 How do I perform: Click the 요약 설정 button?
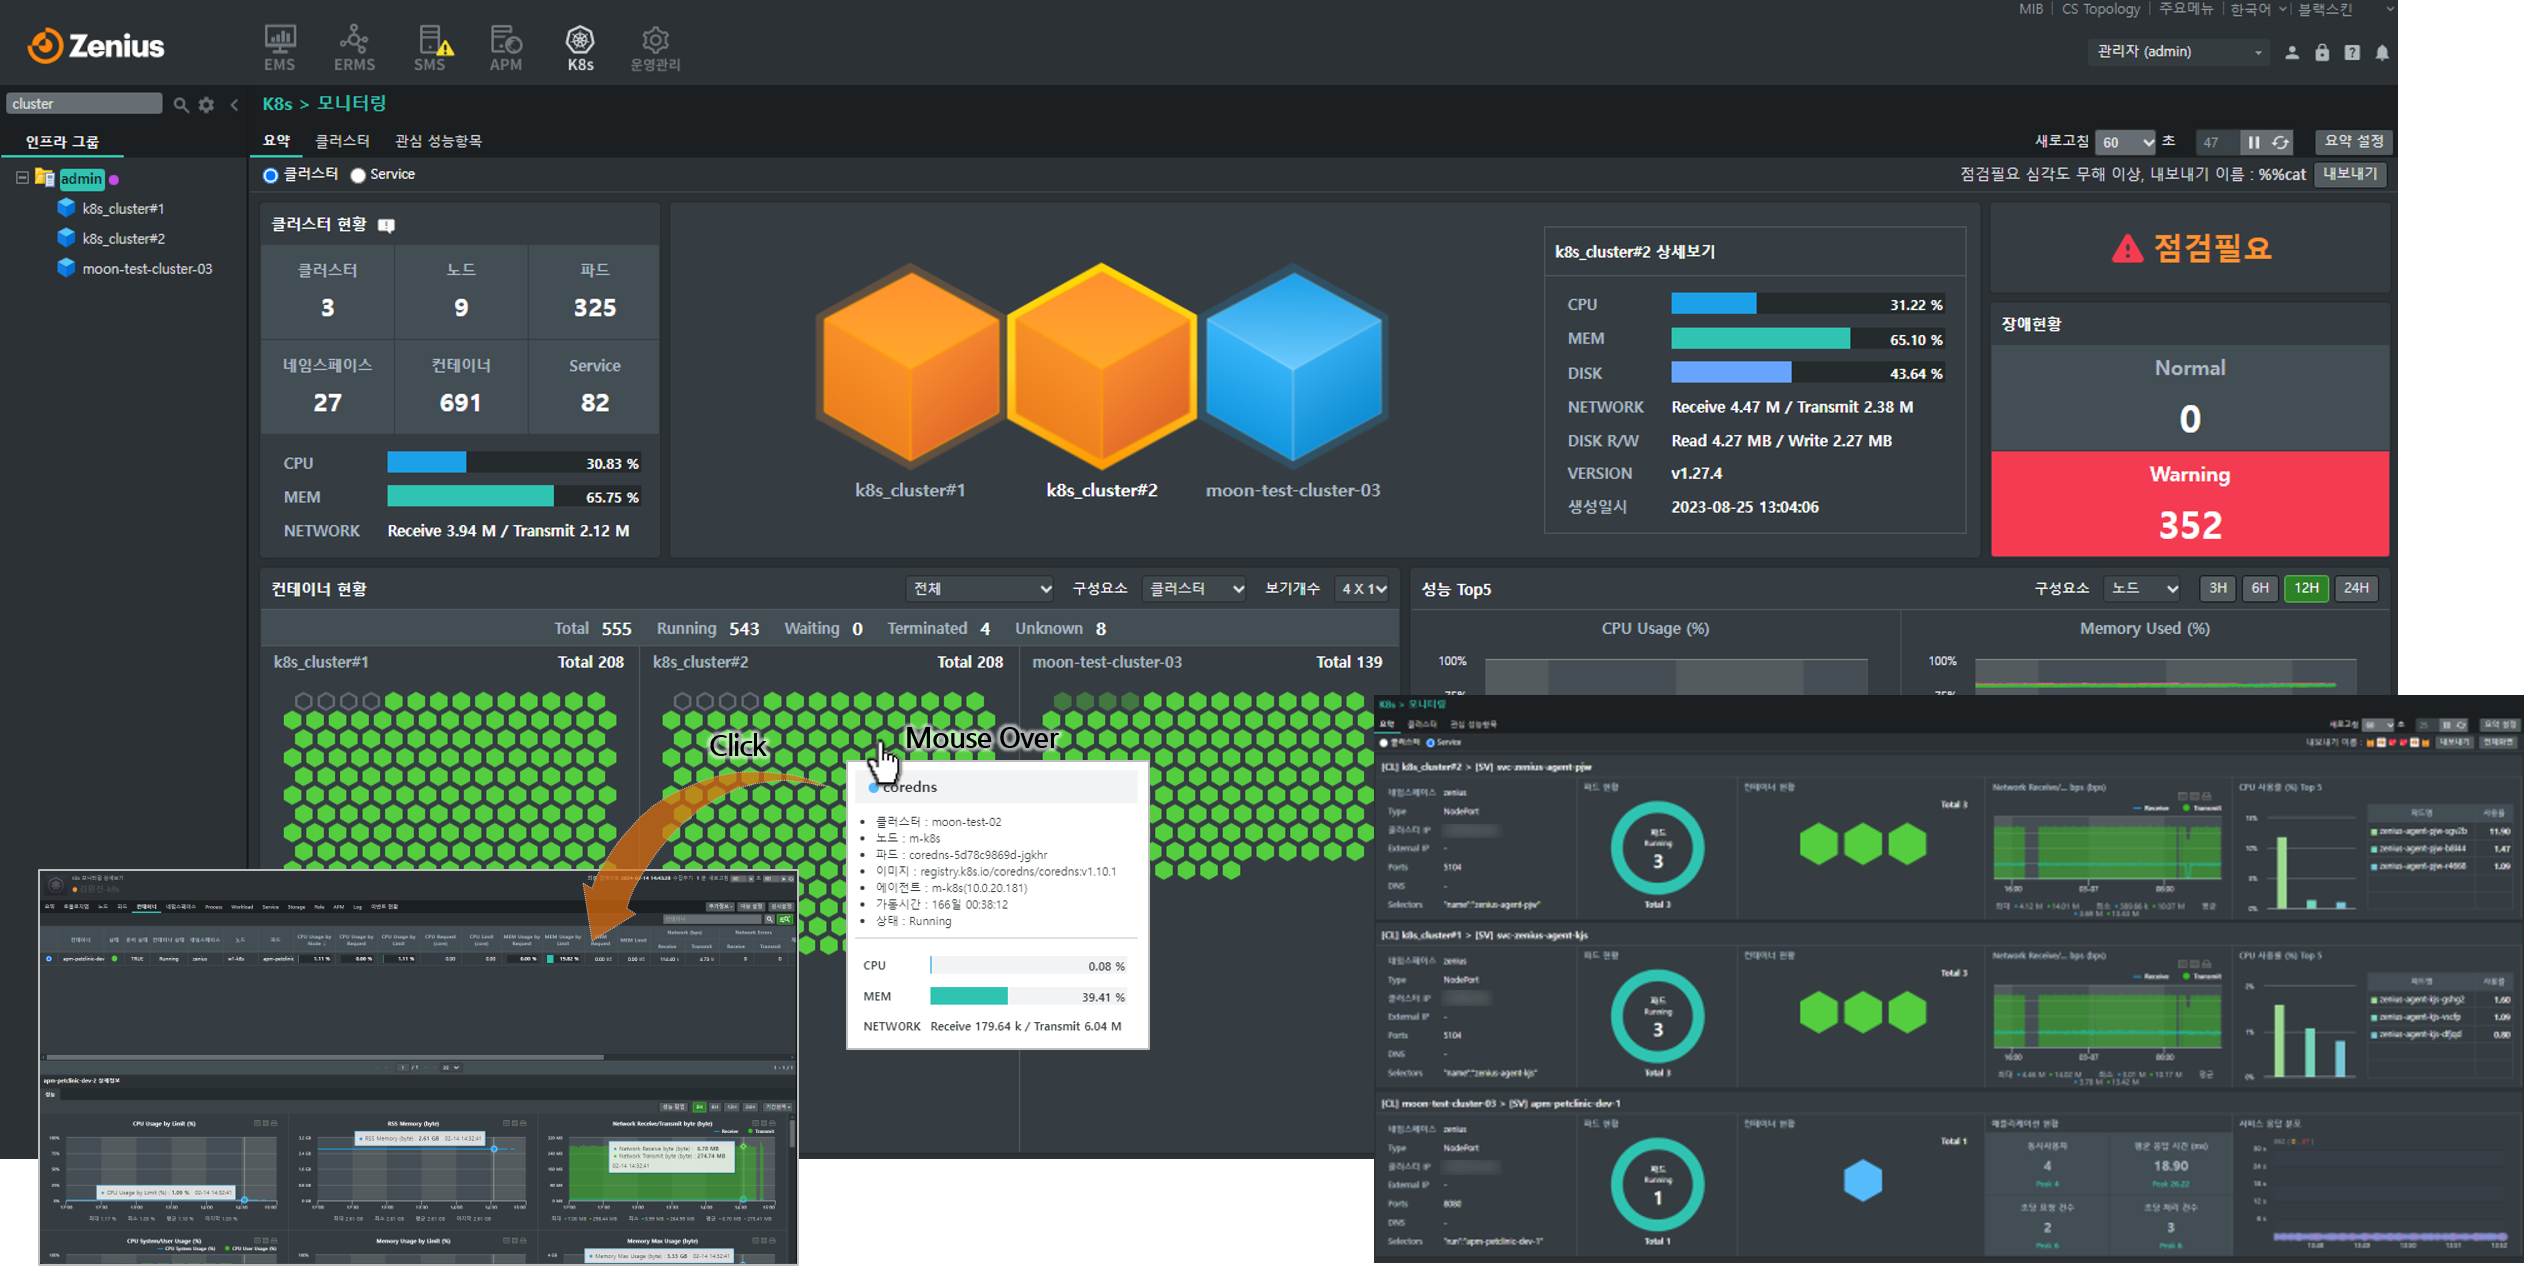pyautogui.click(x=2353, y=141)
